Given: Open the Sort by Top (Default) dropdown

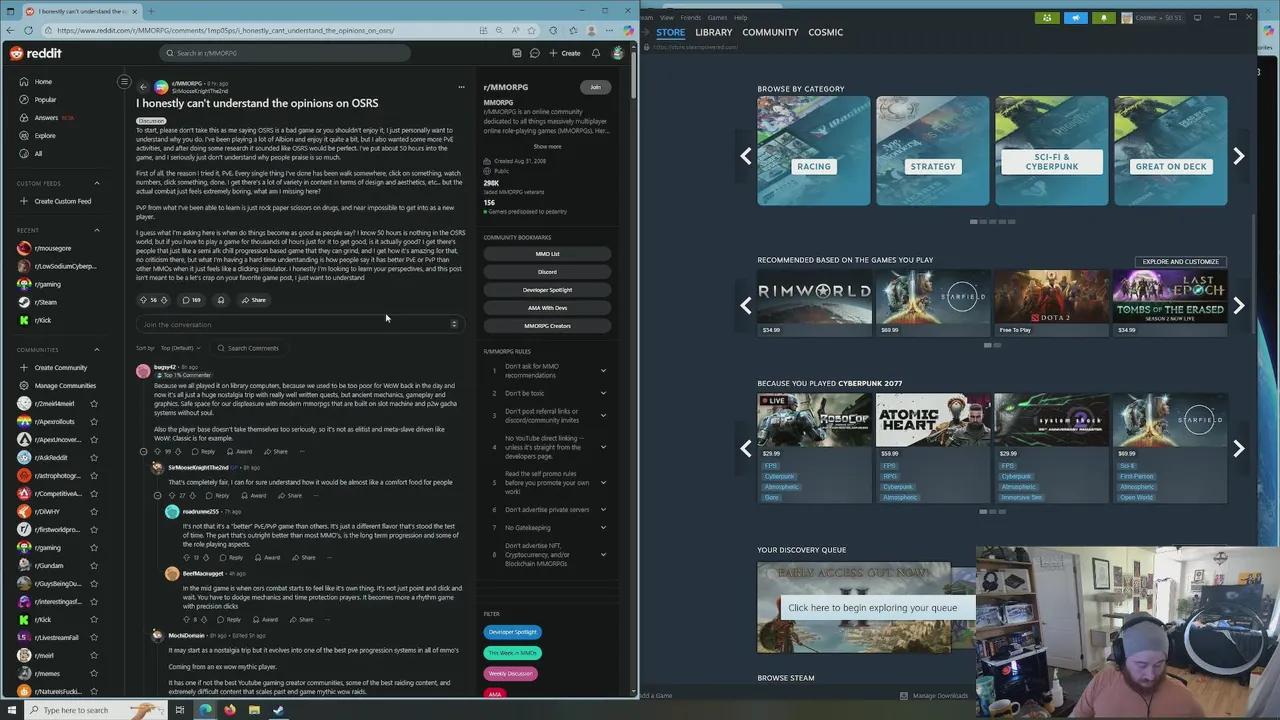Looking at the screenshot, I should [x=180, y=348].
